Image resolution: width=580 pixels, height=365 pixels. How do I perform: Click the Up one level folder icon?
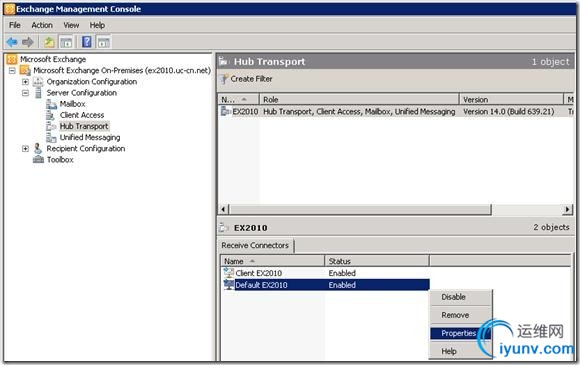pyautogui.click(x=49, y=42)
